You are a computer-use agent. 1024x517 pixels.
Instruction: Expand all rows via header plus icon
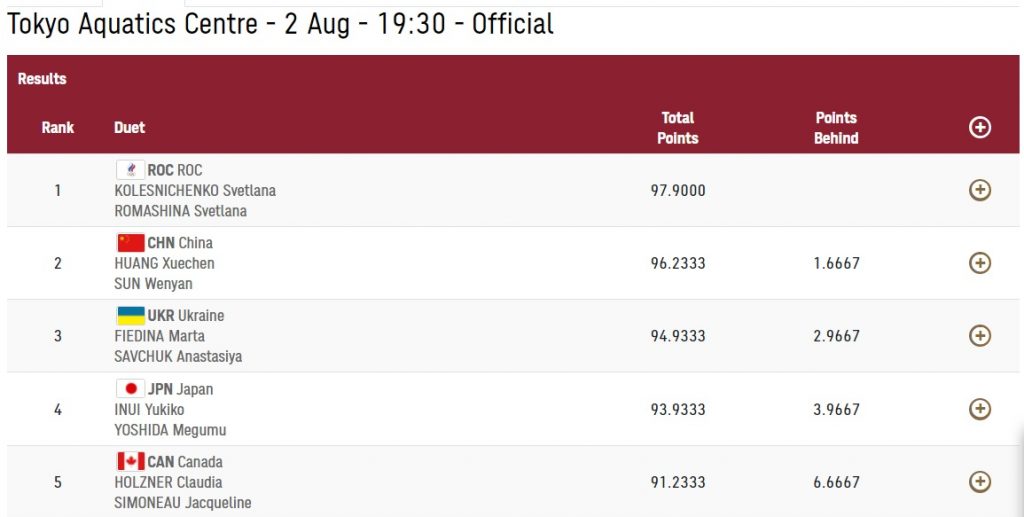coord(979,127)
